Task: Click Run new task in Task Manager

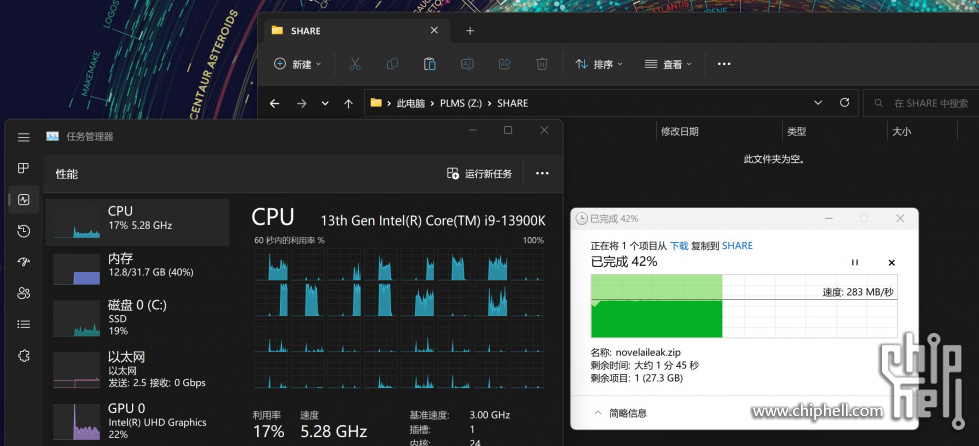Action: 480,174
